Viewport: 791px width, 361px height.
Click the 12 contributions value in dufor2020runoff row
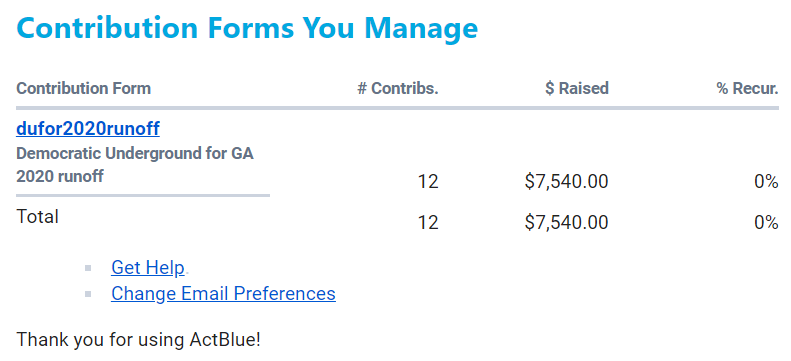pyautogui.click(x=428, y=182)
